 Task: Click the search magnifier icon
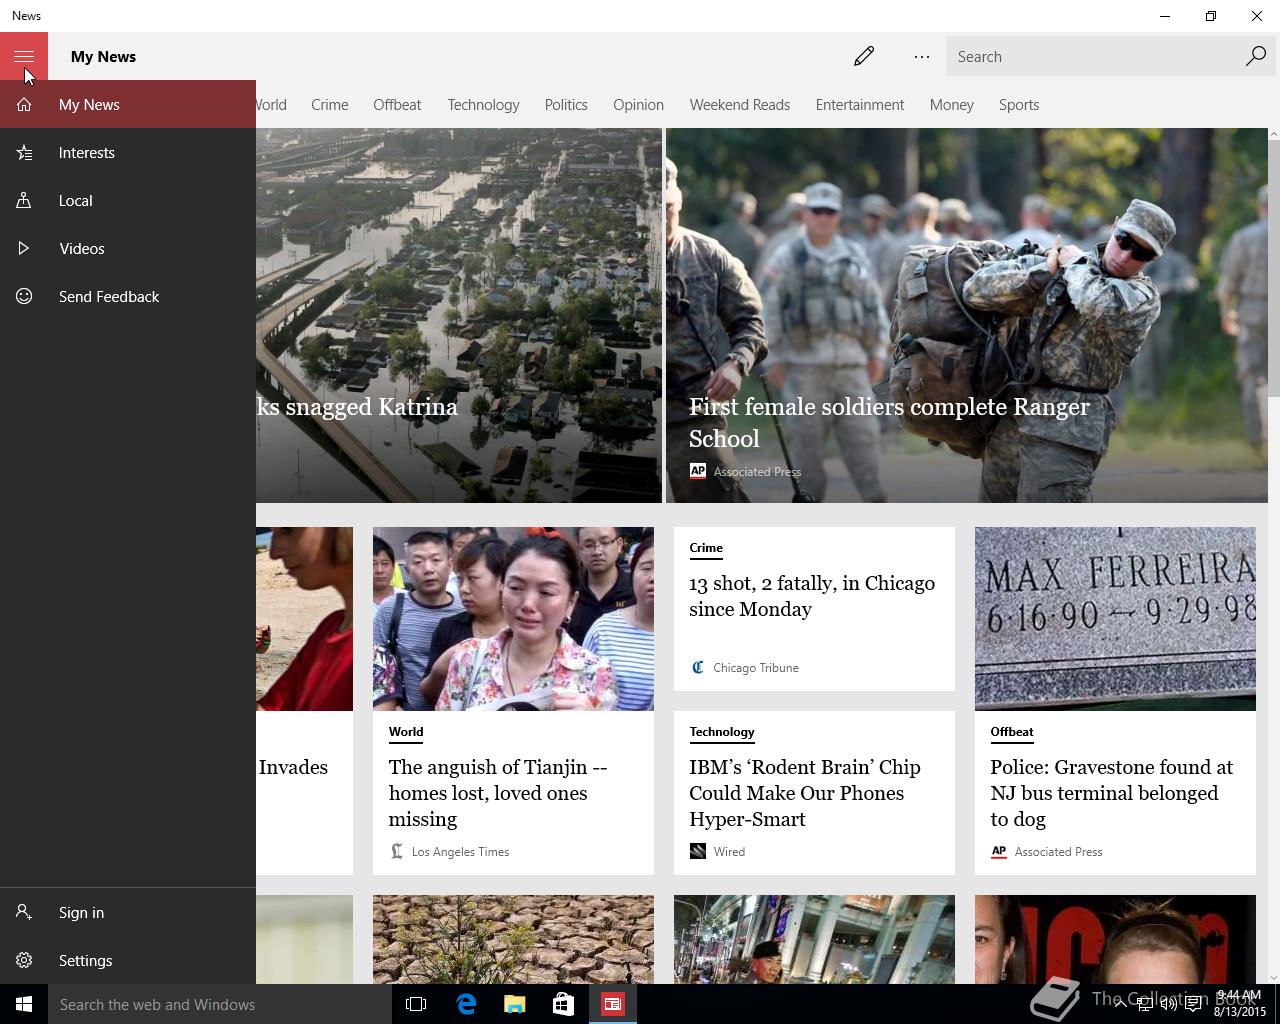[x=1256, y=56]
